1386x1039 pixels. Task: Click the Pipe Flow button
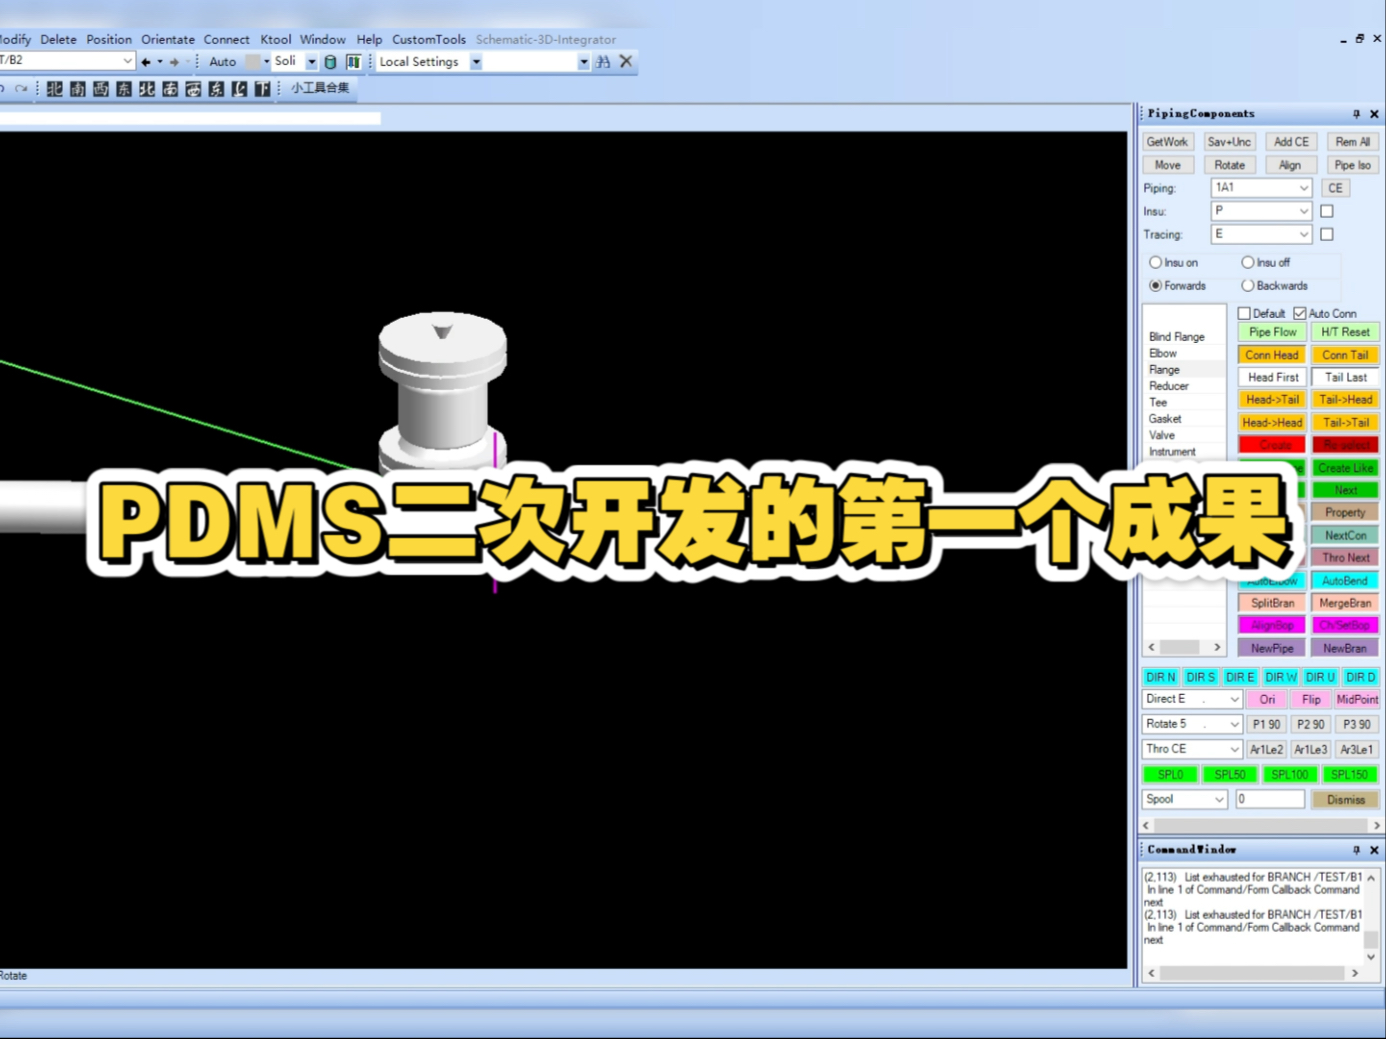pos(1271,331)
